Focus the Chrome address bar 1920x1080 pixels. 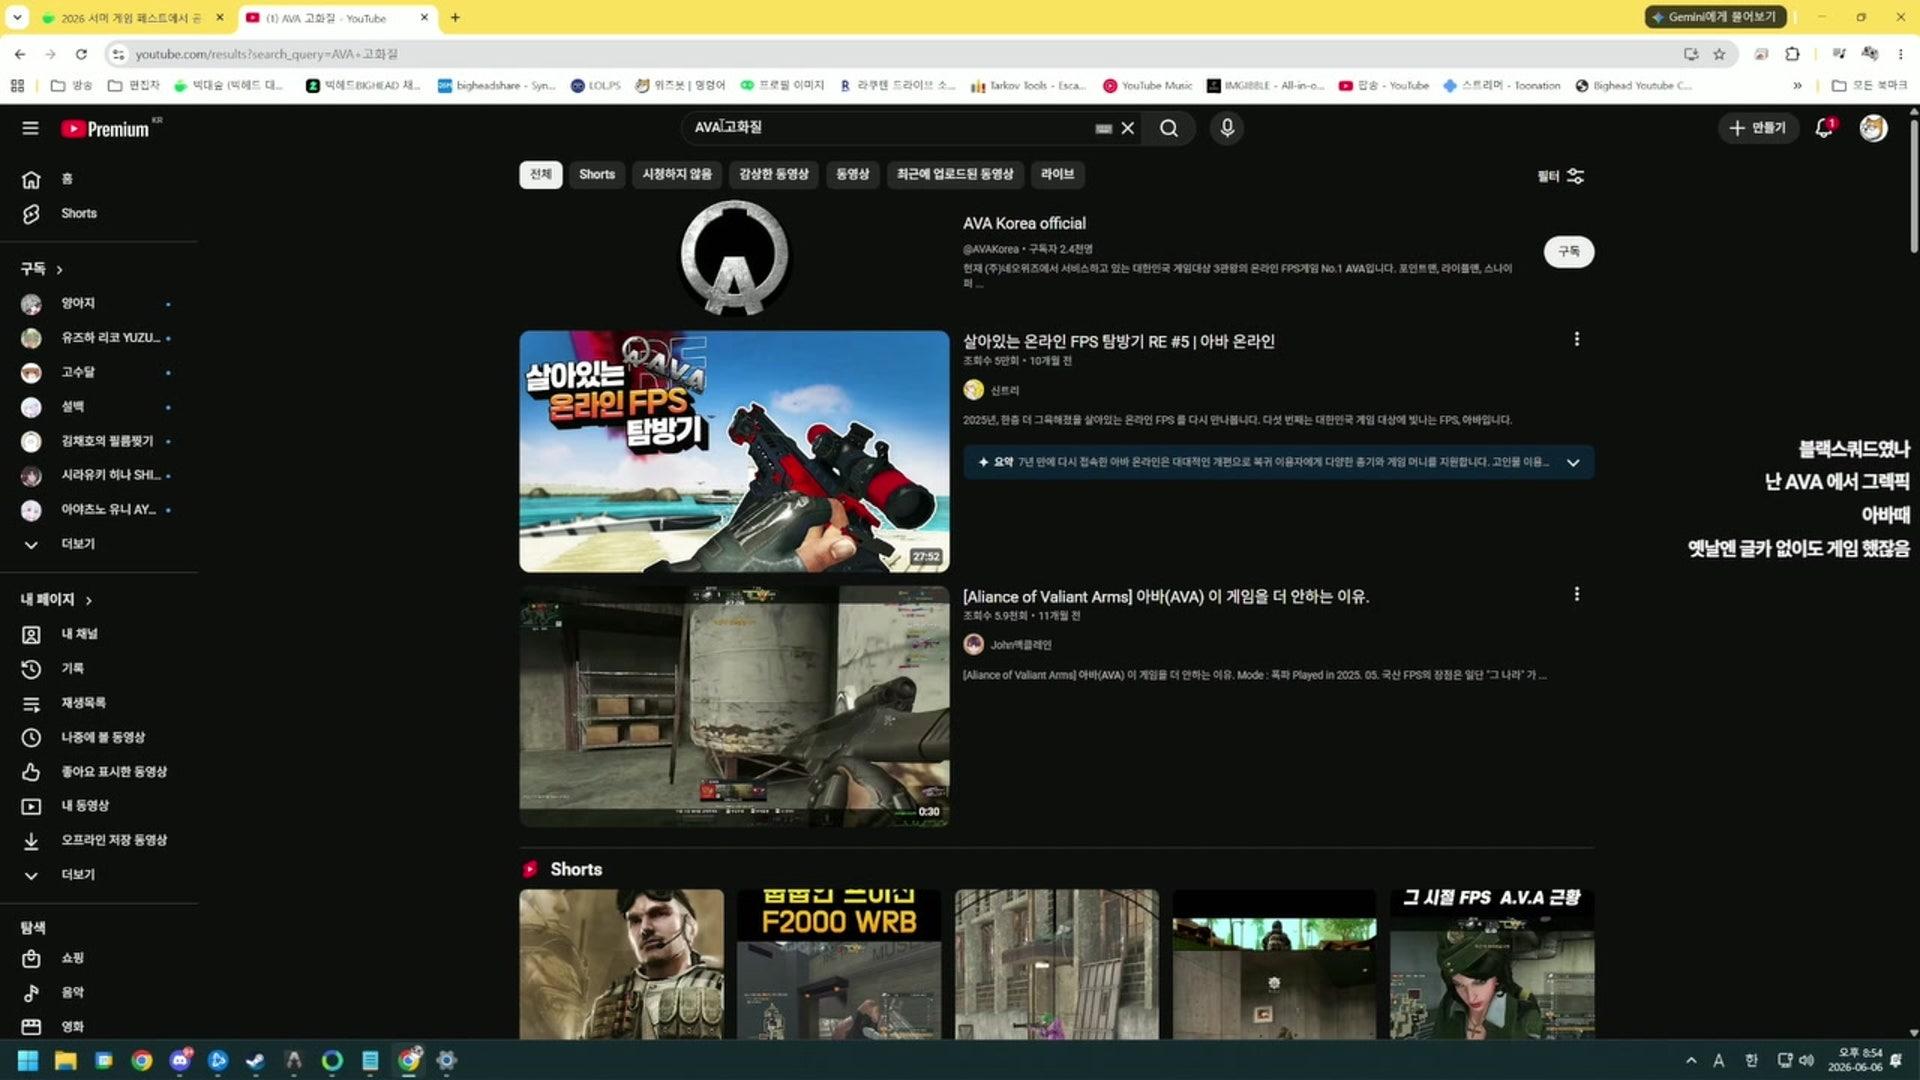pos(900,54)
